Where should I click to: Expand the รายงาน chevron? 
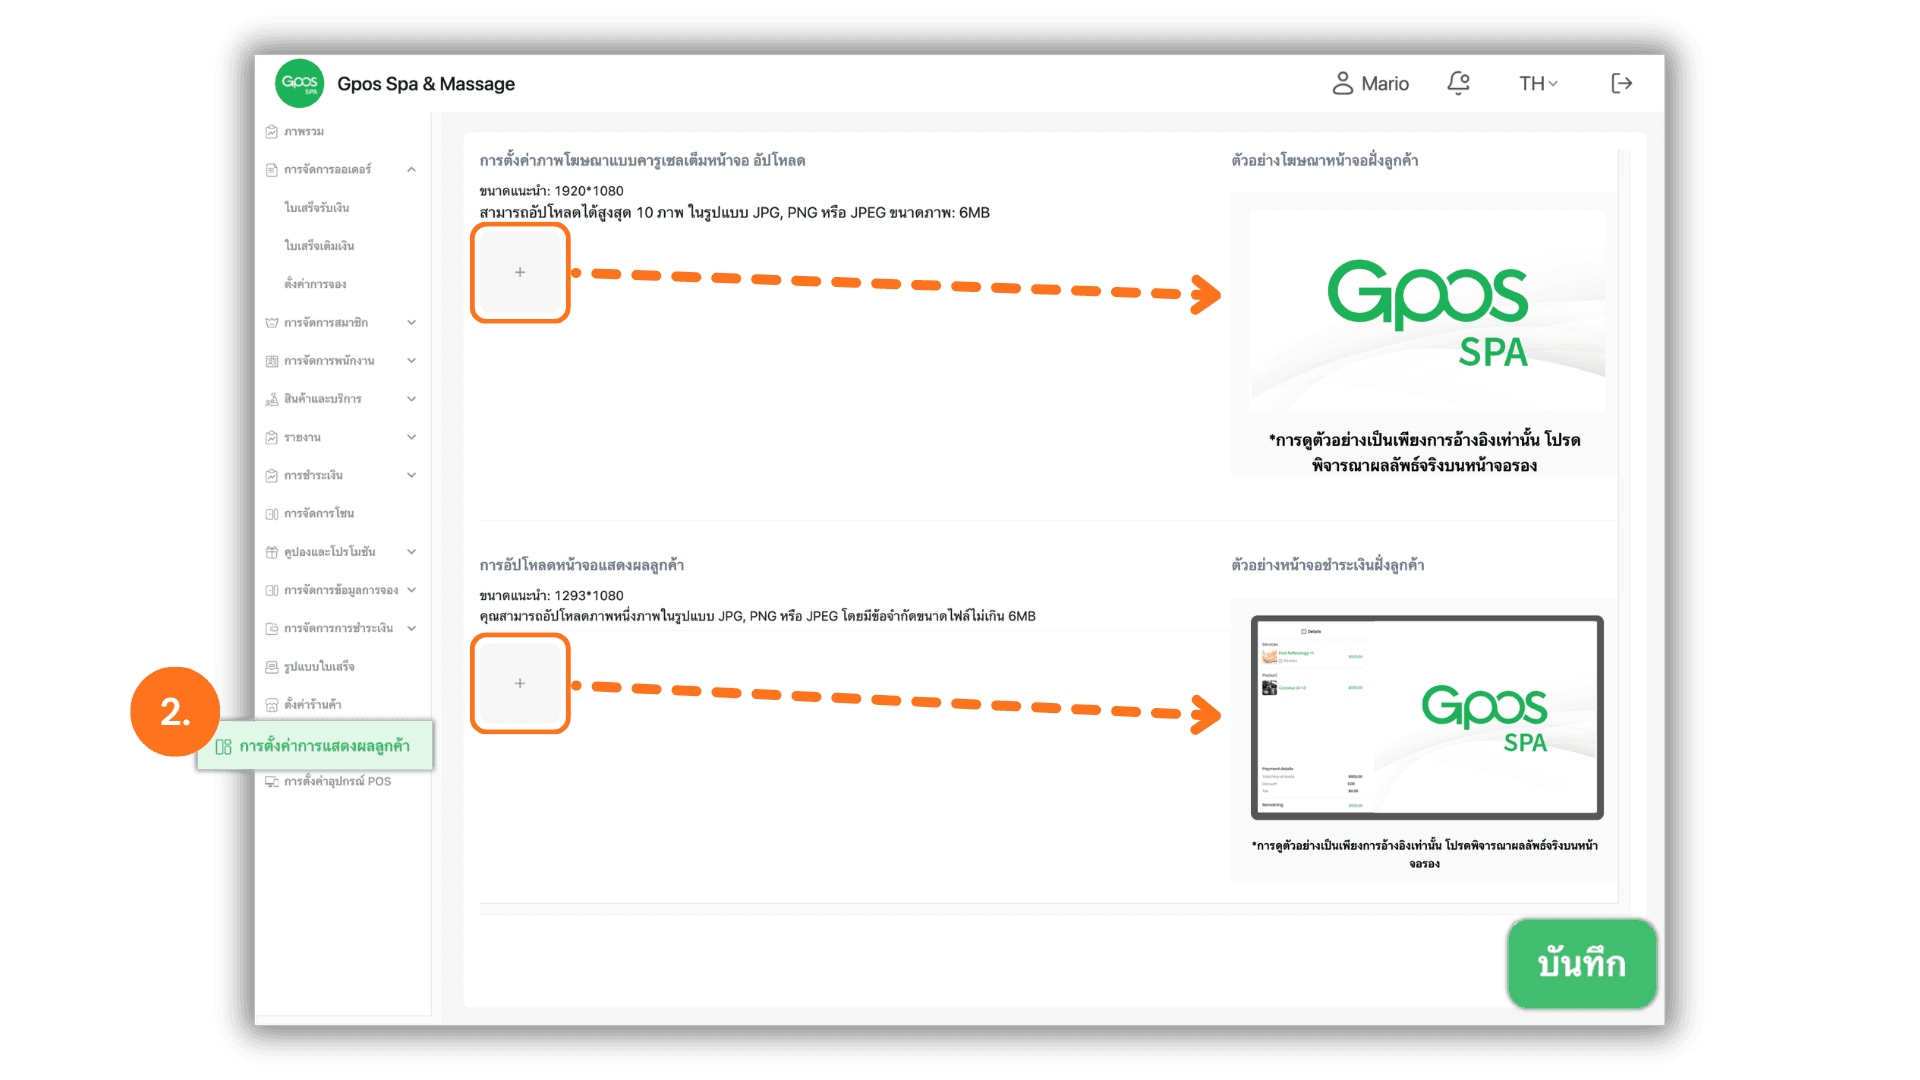[x=411, y=438]
